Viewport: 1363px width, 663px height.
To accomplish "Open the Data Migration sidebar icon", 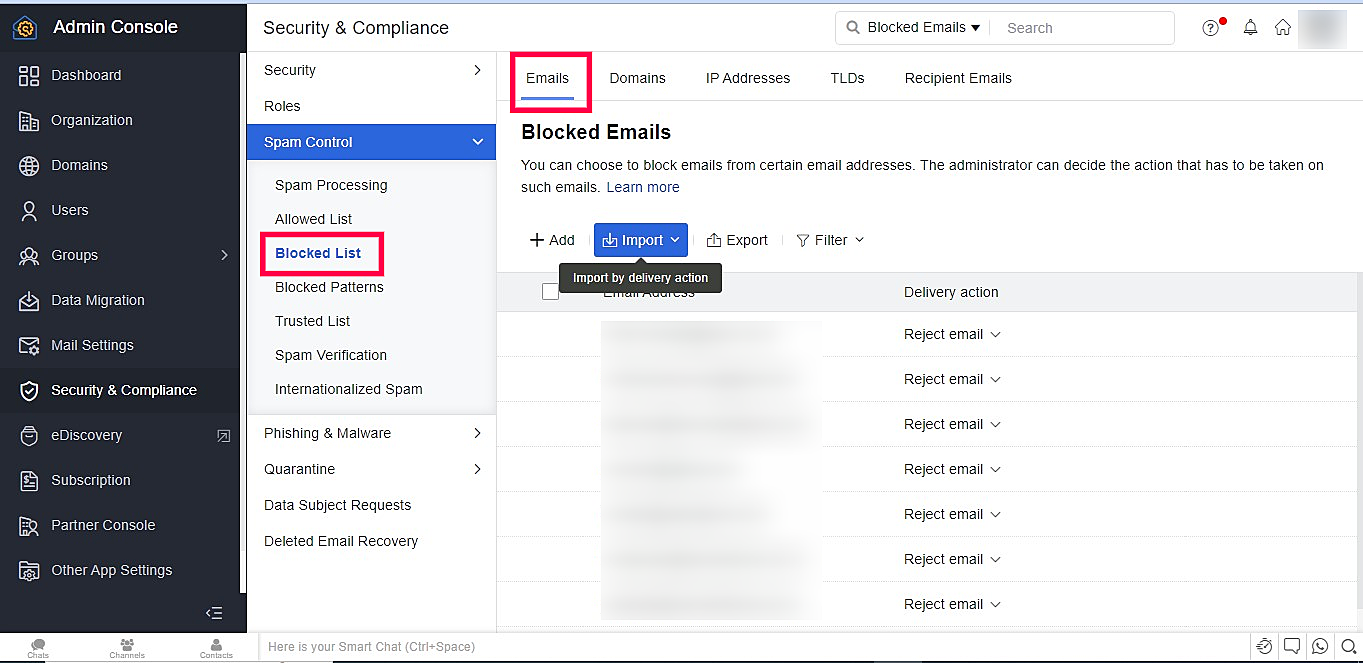I will [x=29, y=300].
